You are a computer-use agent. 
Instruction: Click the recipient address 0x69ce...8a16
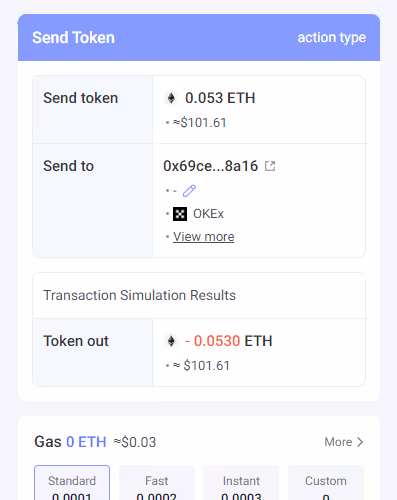[x=210, y=166]
